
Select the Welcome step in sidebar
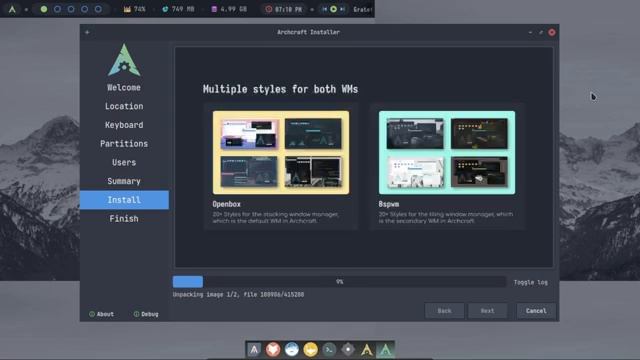point(124,87)
